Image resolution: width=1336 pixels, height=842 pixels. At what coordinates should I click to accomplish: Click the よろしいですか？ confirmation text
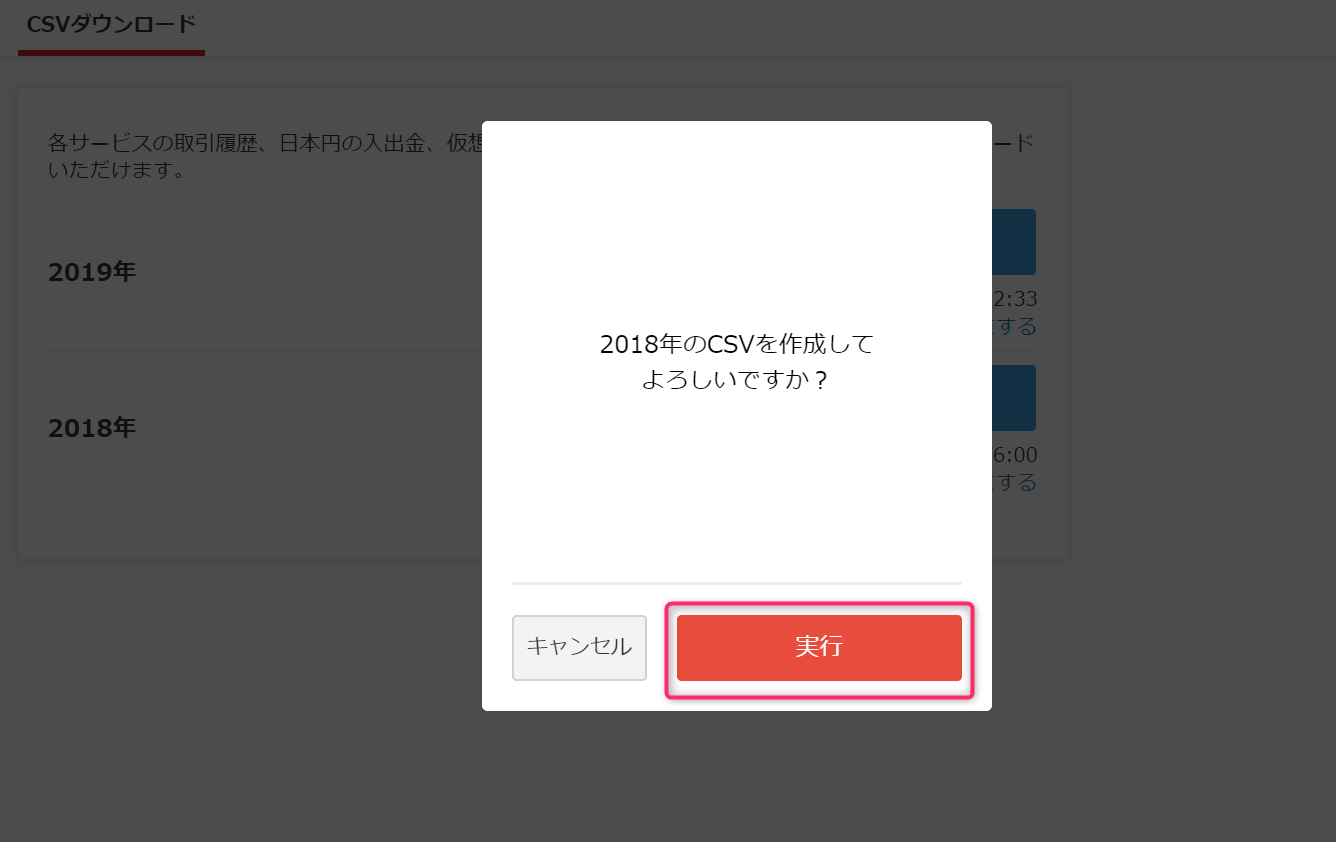point(737,381)
